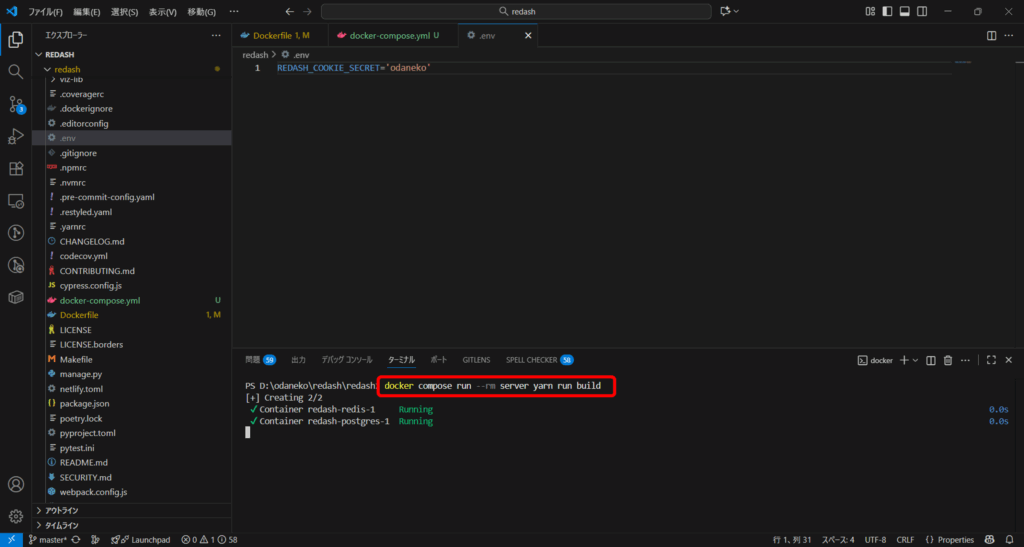This screenshot has height=547, width=1024.
Task: Toggle the bottom panel visibility
Action: pyautogui.click(x=904, y=11)
